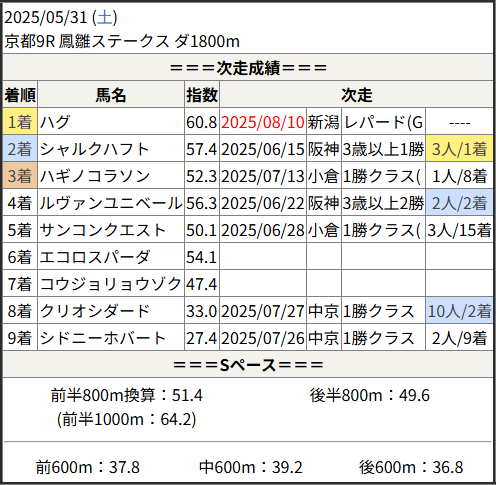Viewport: 496px width, 485px height.
Task: Click the 着順 column header
Action: (20, 95)
